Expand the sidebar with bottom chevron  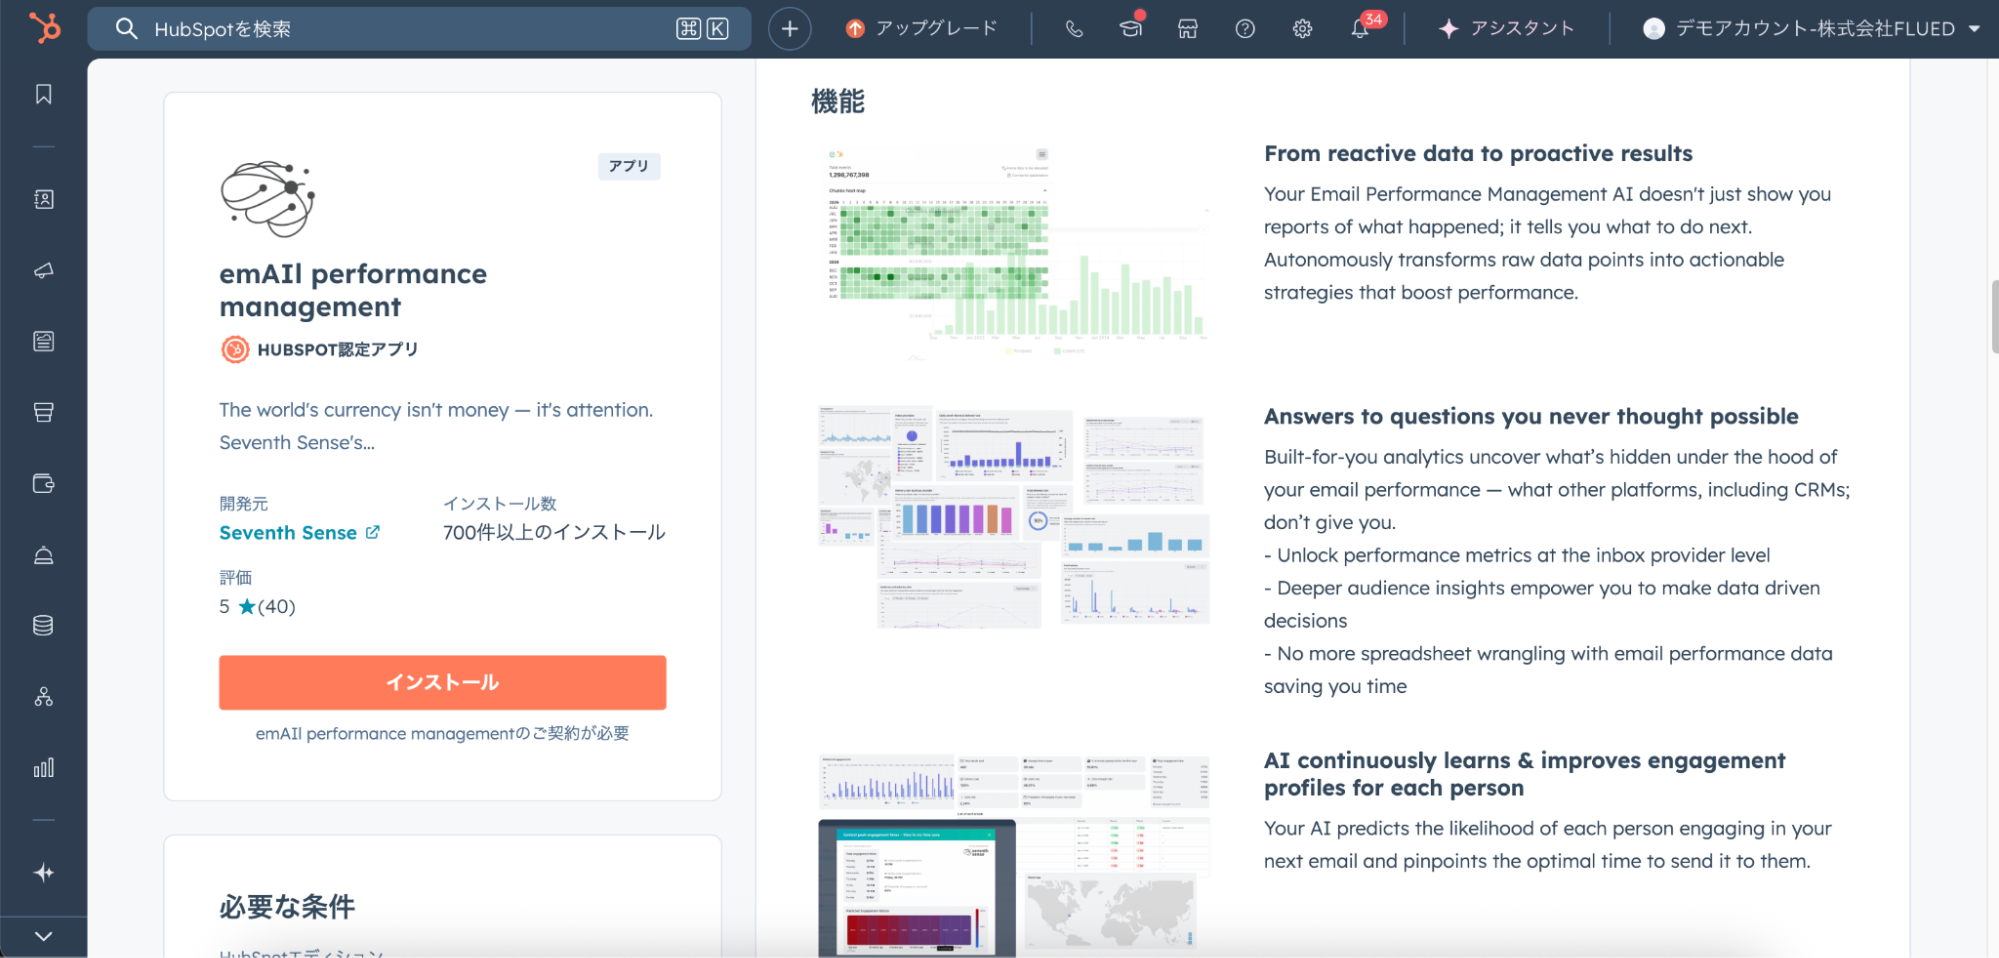[x=44, y=936]
